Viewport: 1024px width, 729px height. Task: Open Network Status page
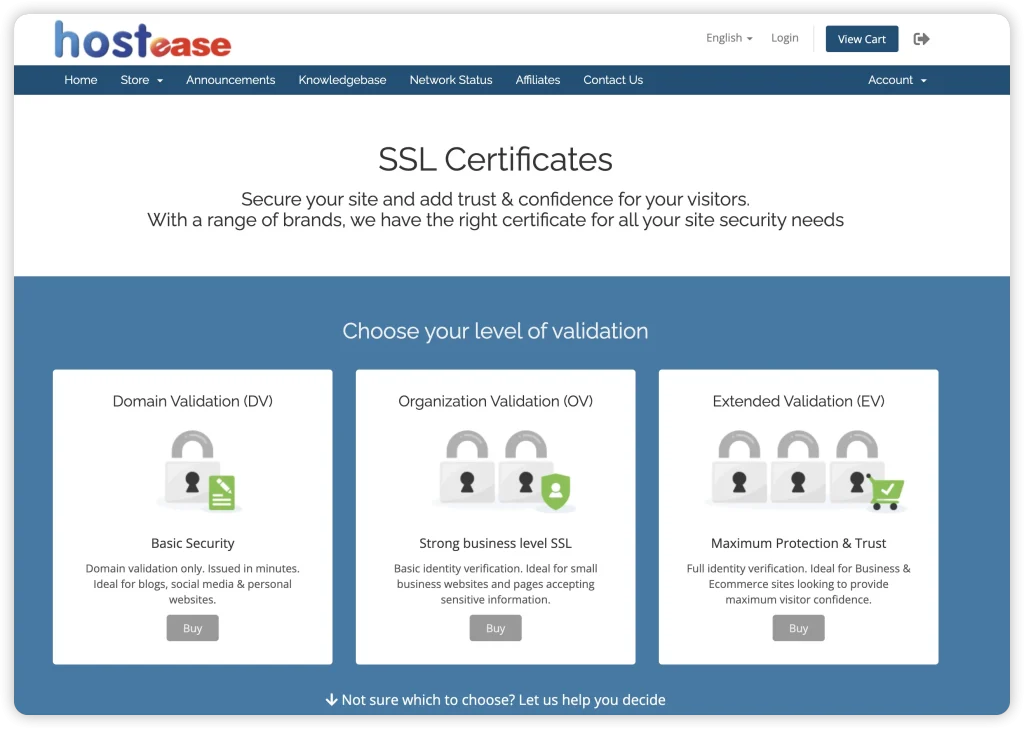(451, 80)
